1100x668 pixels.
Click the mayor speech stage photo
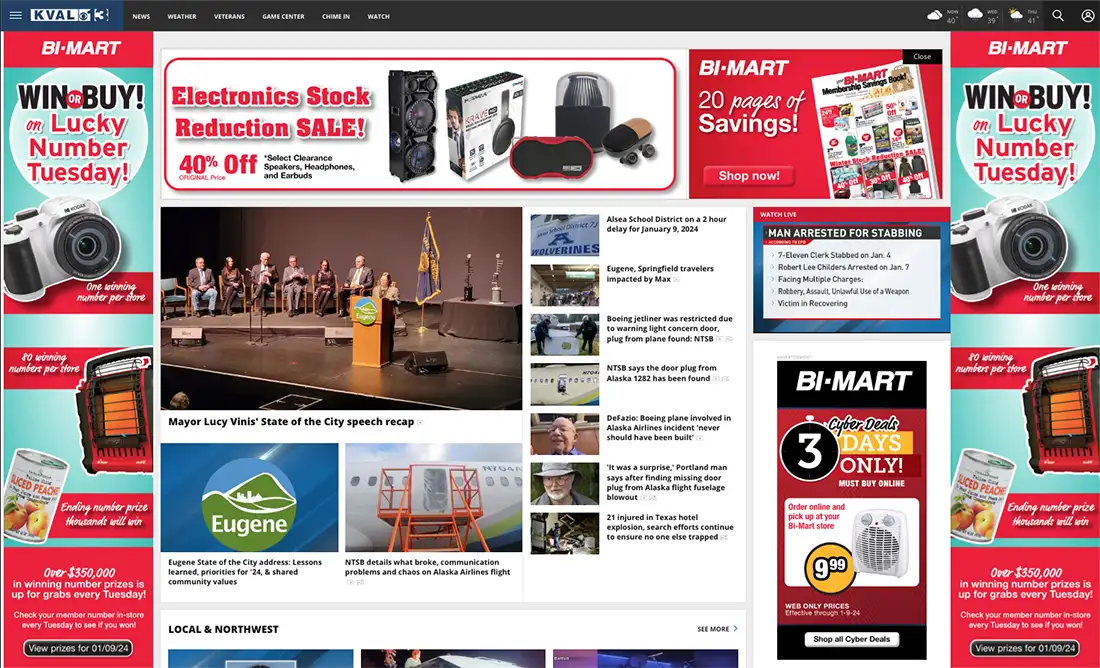pyautogui.click(x=341, y=308)
